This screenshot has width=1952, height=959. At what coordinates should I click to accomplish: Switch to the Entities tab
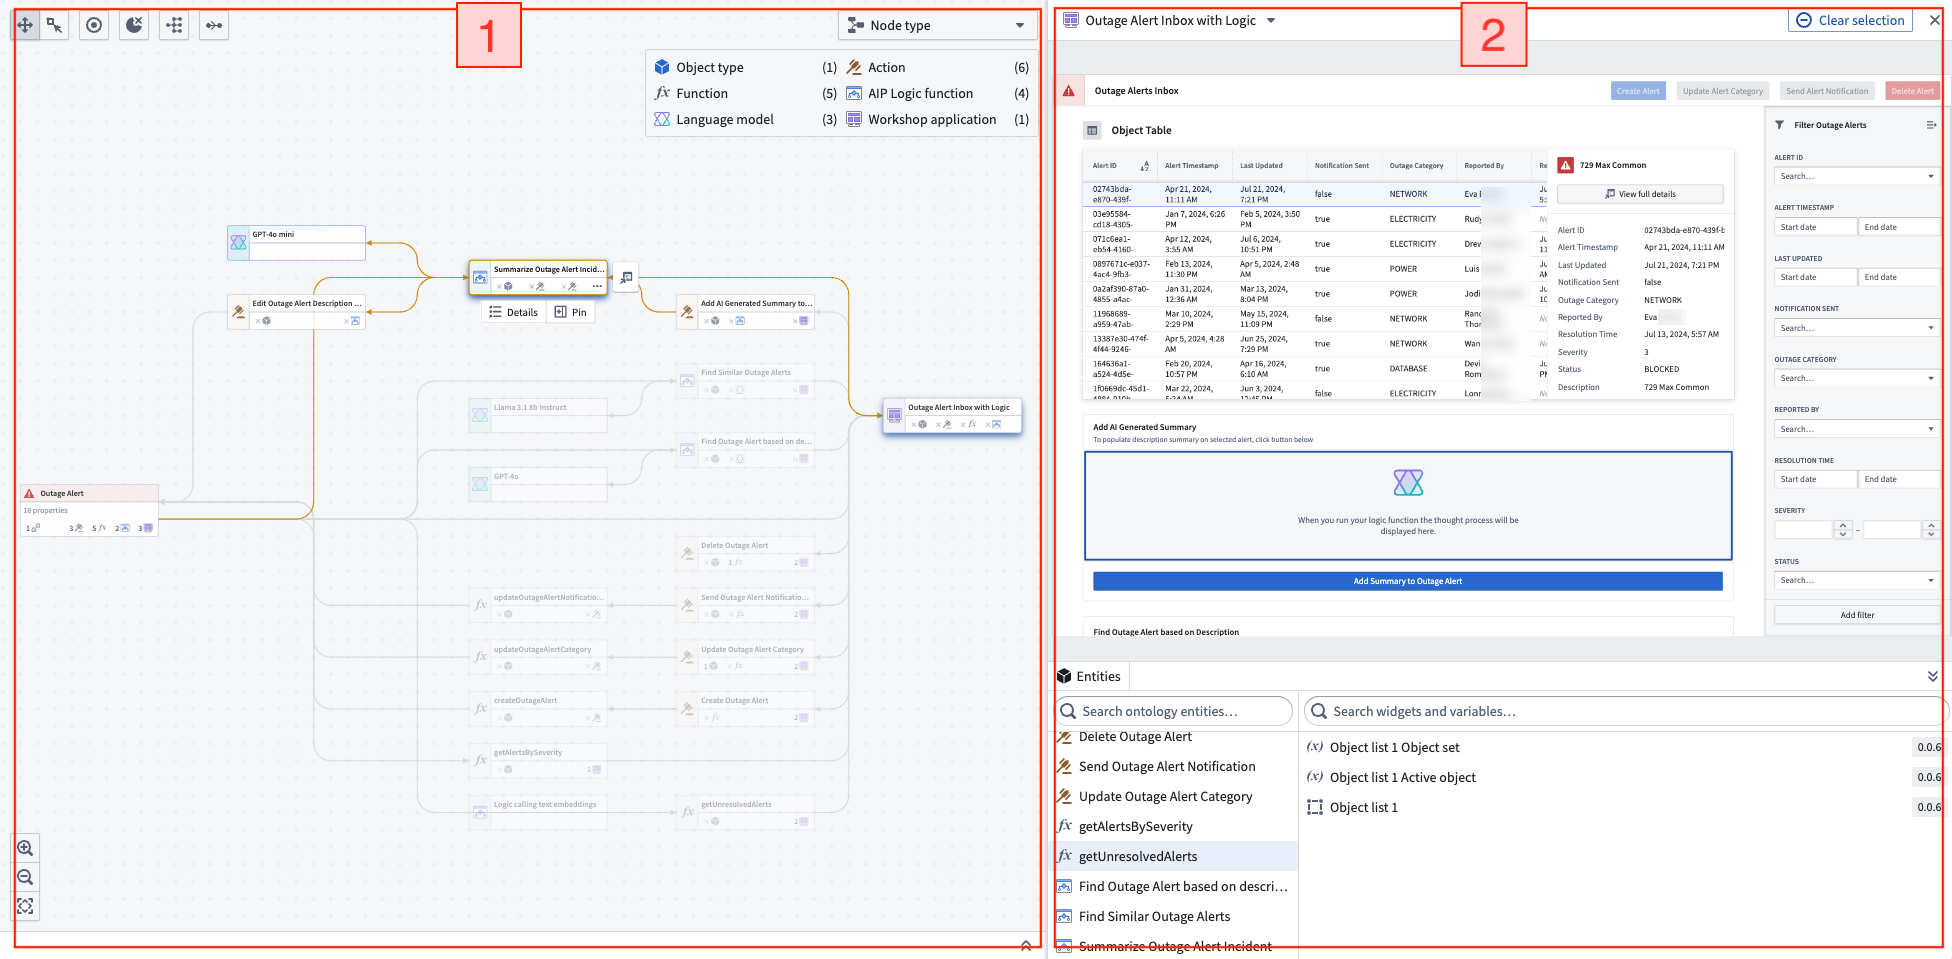(1090, 676)
